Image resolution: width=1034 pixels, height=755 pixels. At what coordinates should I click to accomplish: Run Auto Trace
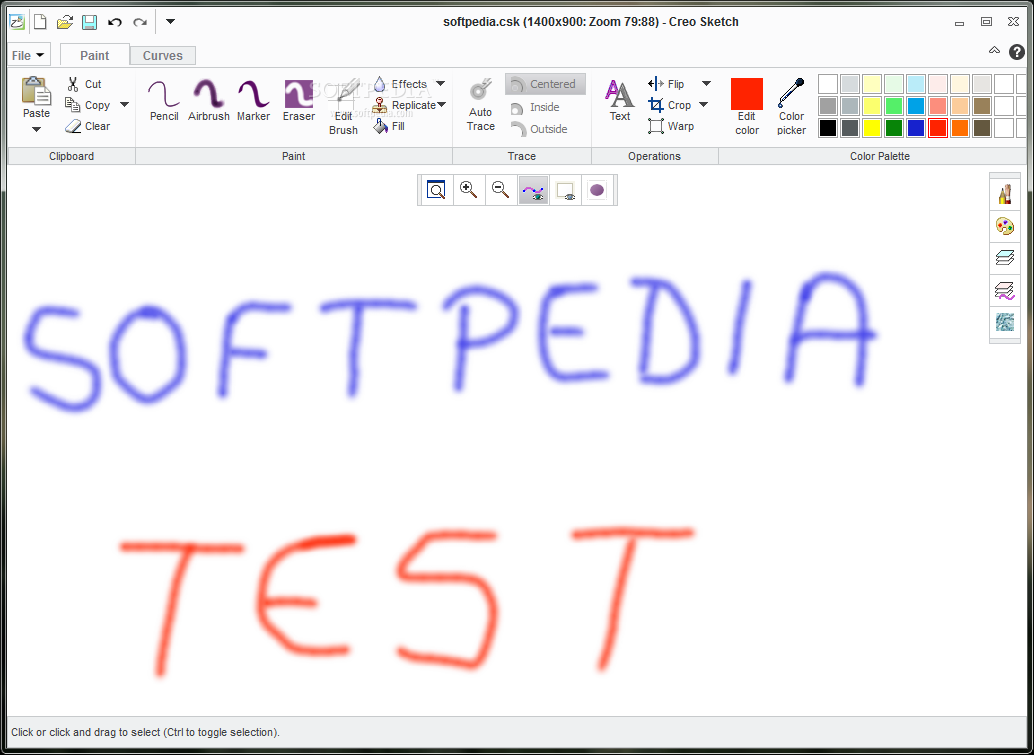tap(481, 106)
